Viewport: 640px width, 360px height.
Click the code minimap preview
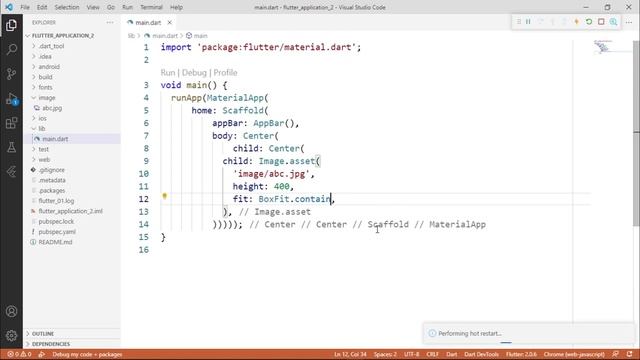603,47
